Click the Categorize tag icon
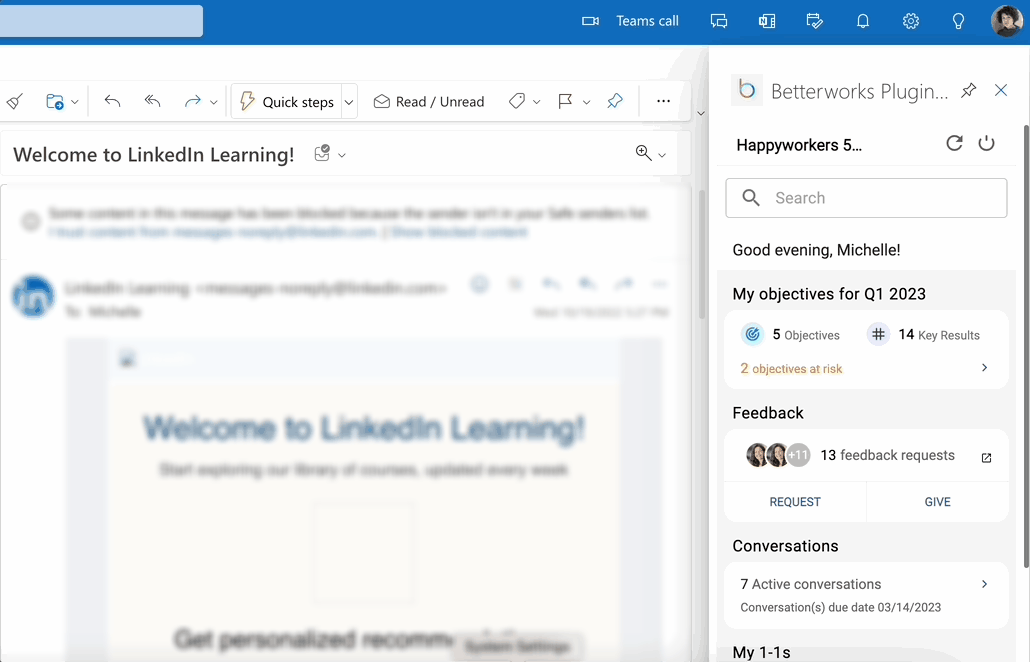 pyautogui.click(x=517, y=101)
